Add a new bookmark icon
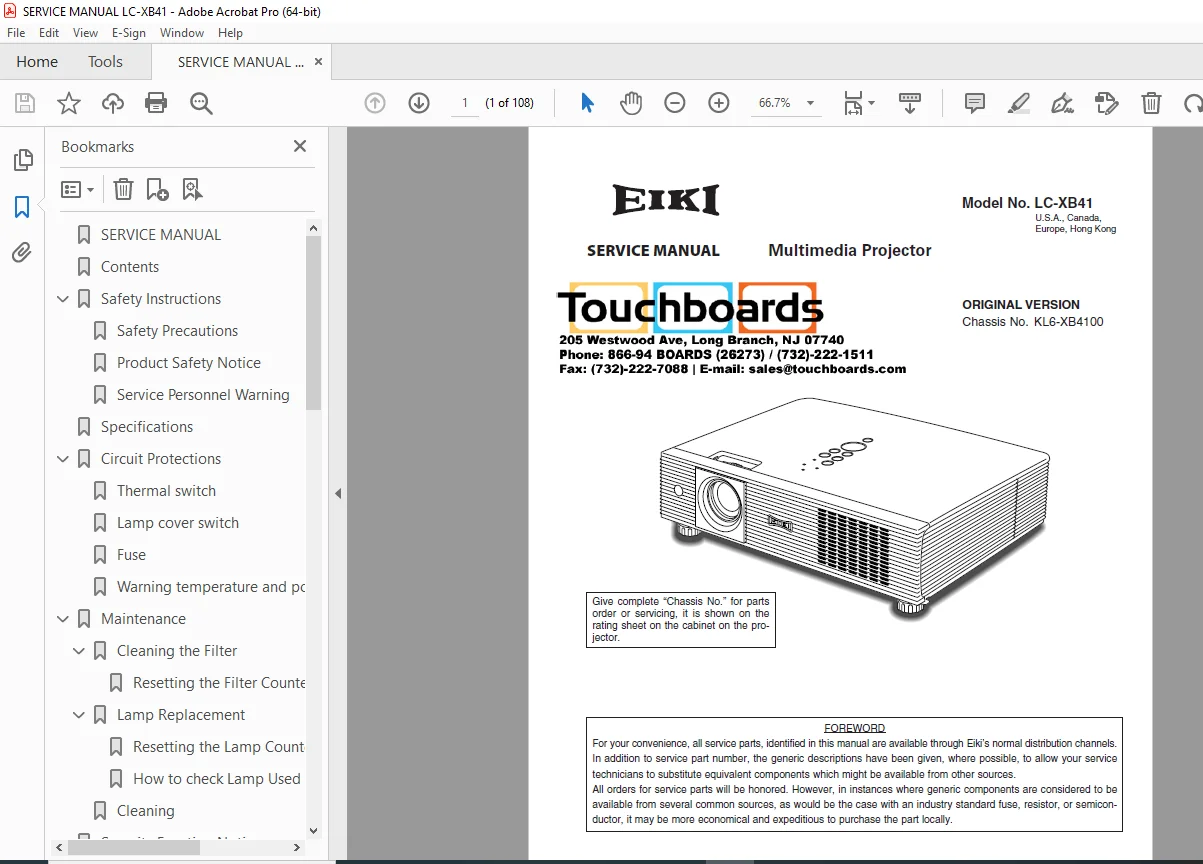The height and width of the screenshot is (864, 1203). 157,189
